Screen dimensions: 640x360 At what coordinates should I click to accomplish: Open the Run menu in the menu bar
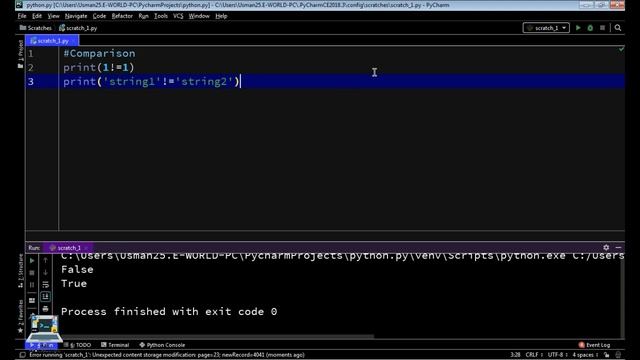click(143, 16)
